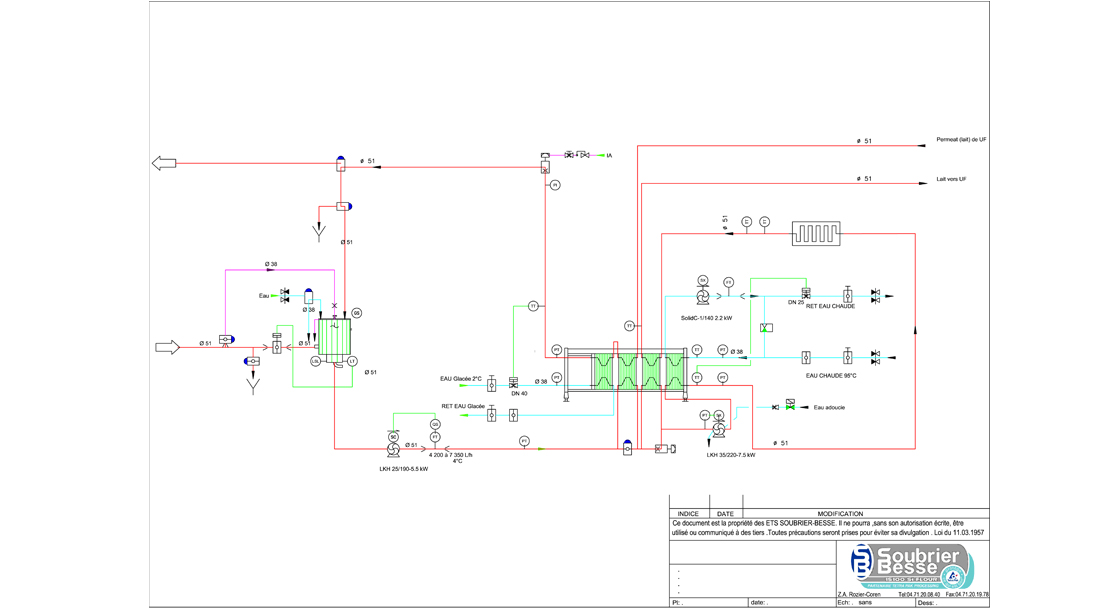Click the FT flow transmitter after LKH 25 pump
1100x614 pixels.
(435, 437)
